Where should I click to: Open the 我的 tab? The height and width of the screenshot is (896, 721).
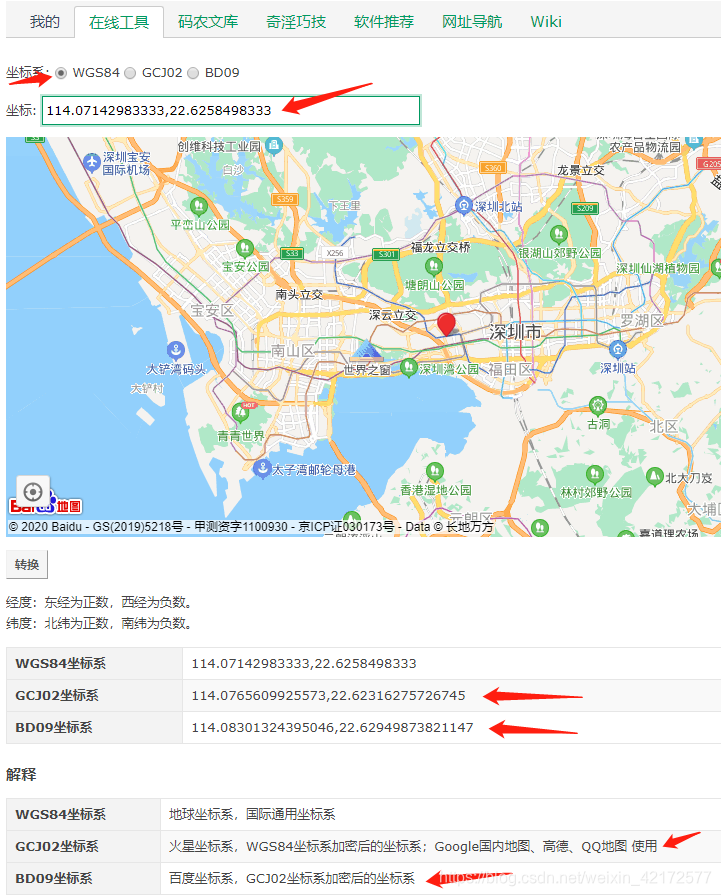point(45,22)
